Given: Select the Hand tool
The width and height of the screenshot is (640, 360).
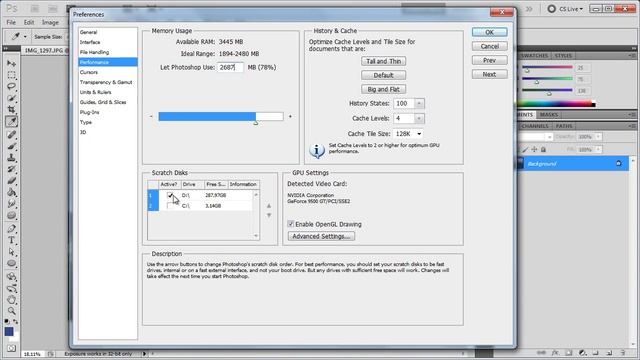Looking at the screenshot, I should (x=11, y=300).
